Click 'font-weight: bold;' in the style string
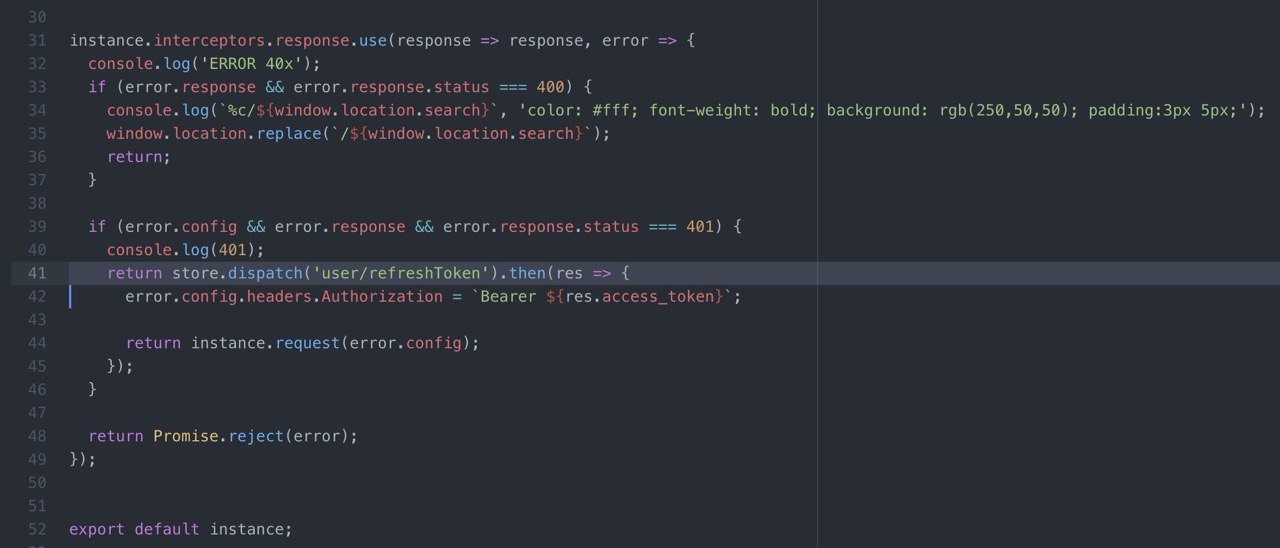 tap(733, 110)
